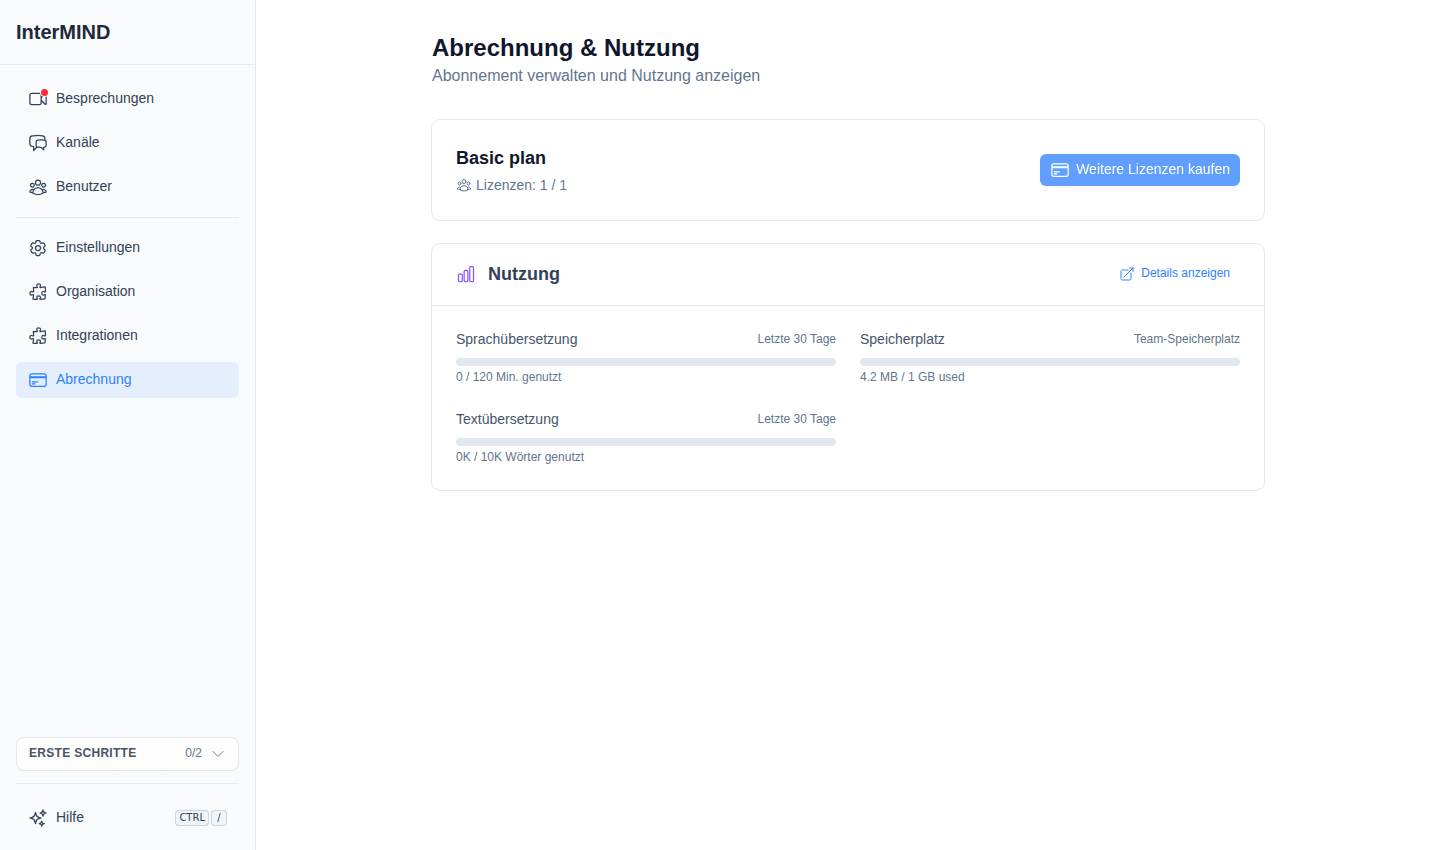
Task: Click the Benutzer people icon
Action: (x=38, y=186)
